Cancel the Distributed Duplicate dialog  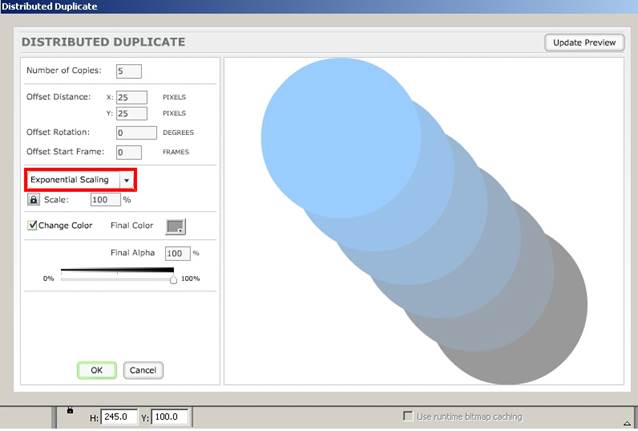point(143,370)
